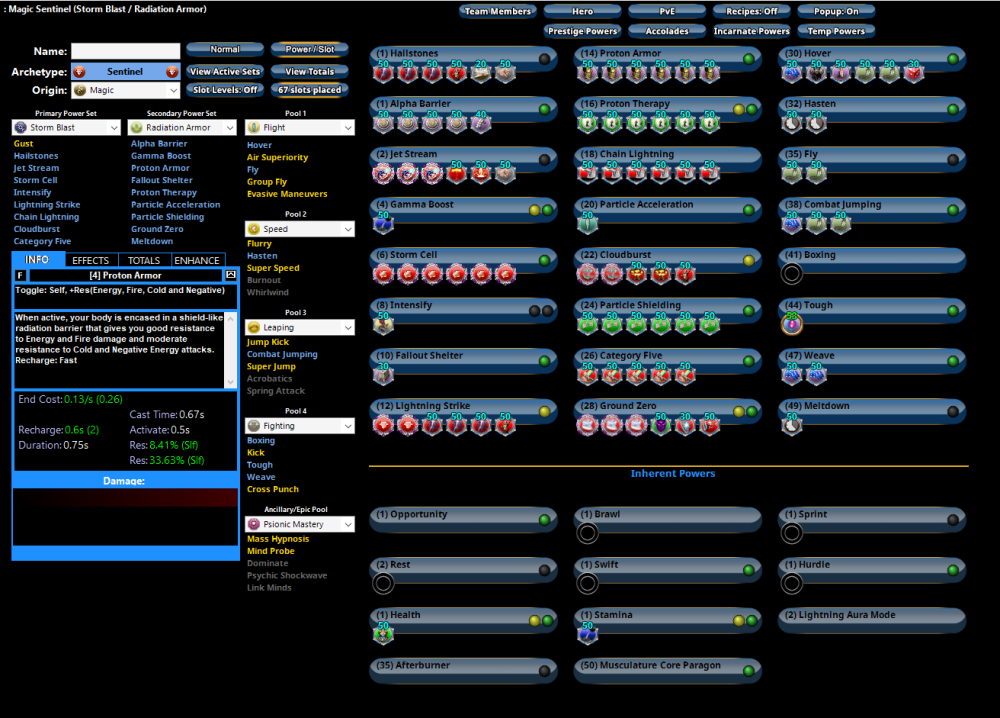The height and width of the screenshot is (718, 1000).
Task: Toggle the Proton Armor power green indicator
Action: 749,59
